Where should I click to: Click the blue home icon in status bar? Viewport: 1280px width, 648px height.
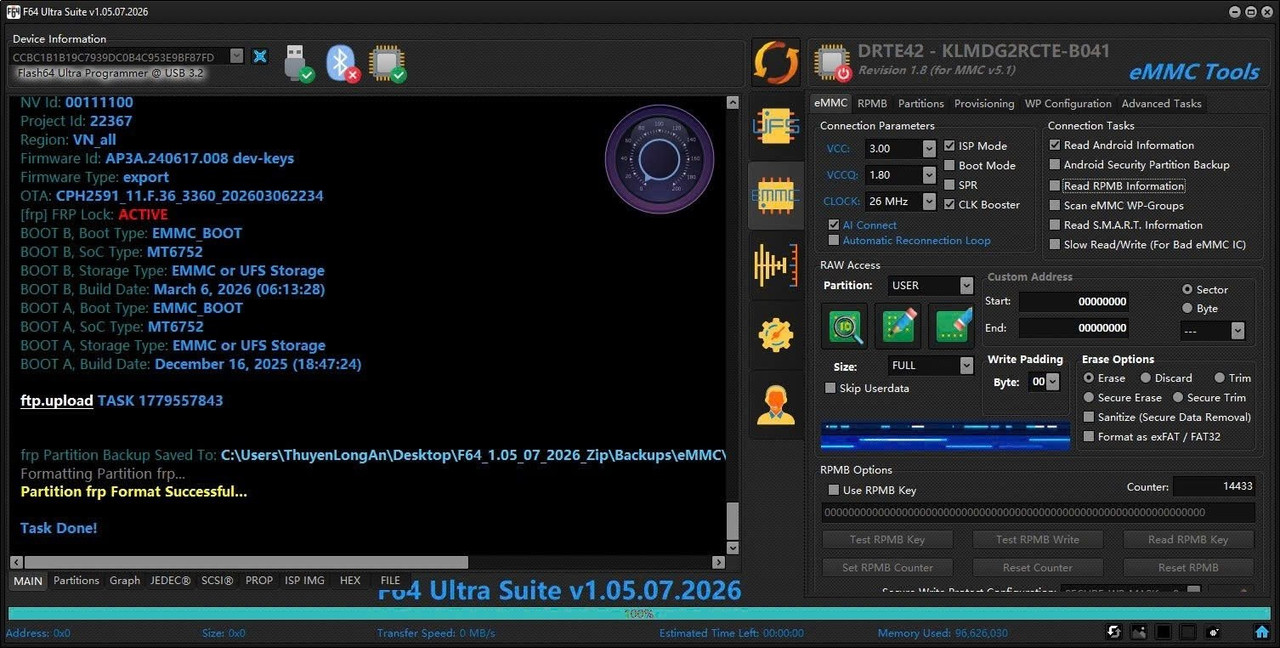point(1263,632)
